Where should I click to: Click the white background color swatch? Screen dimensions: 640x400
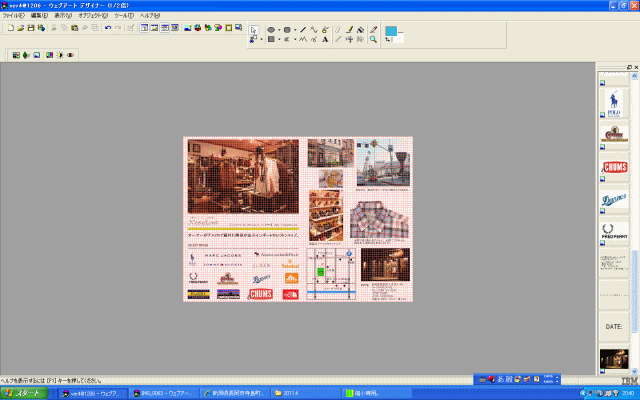click(x=398, y=38)
